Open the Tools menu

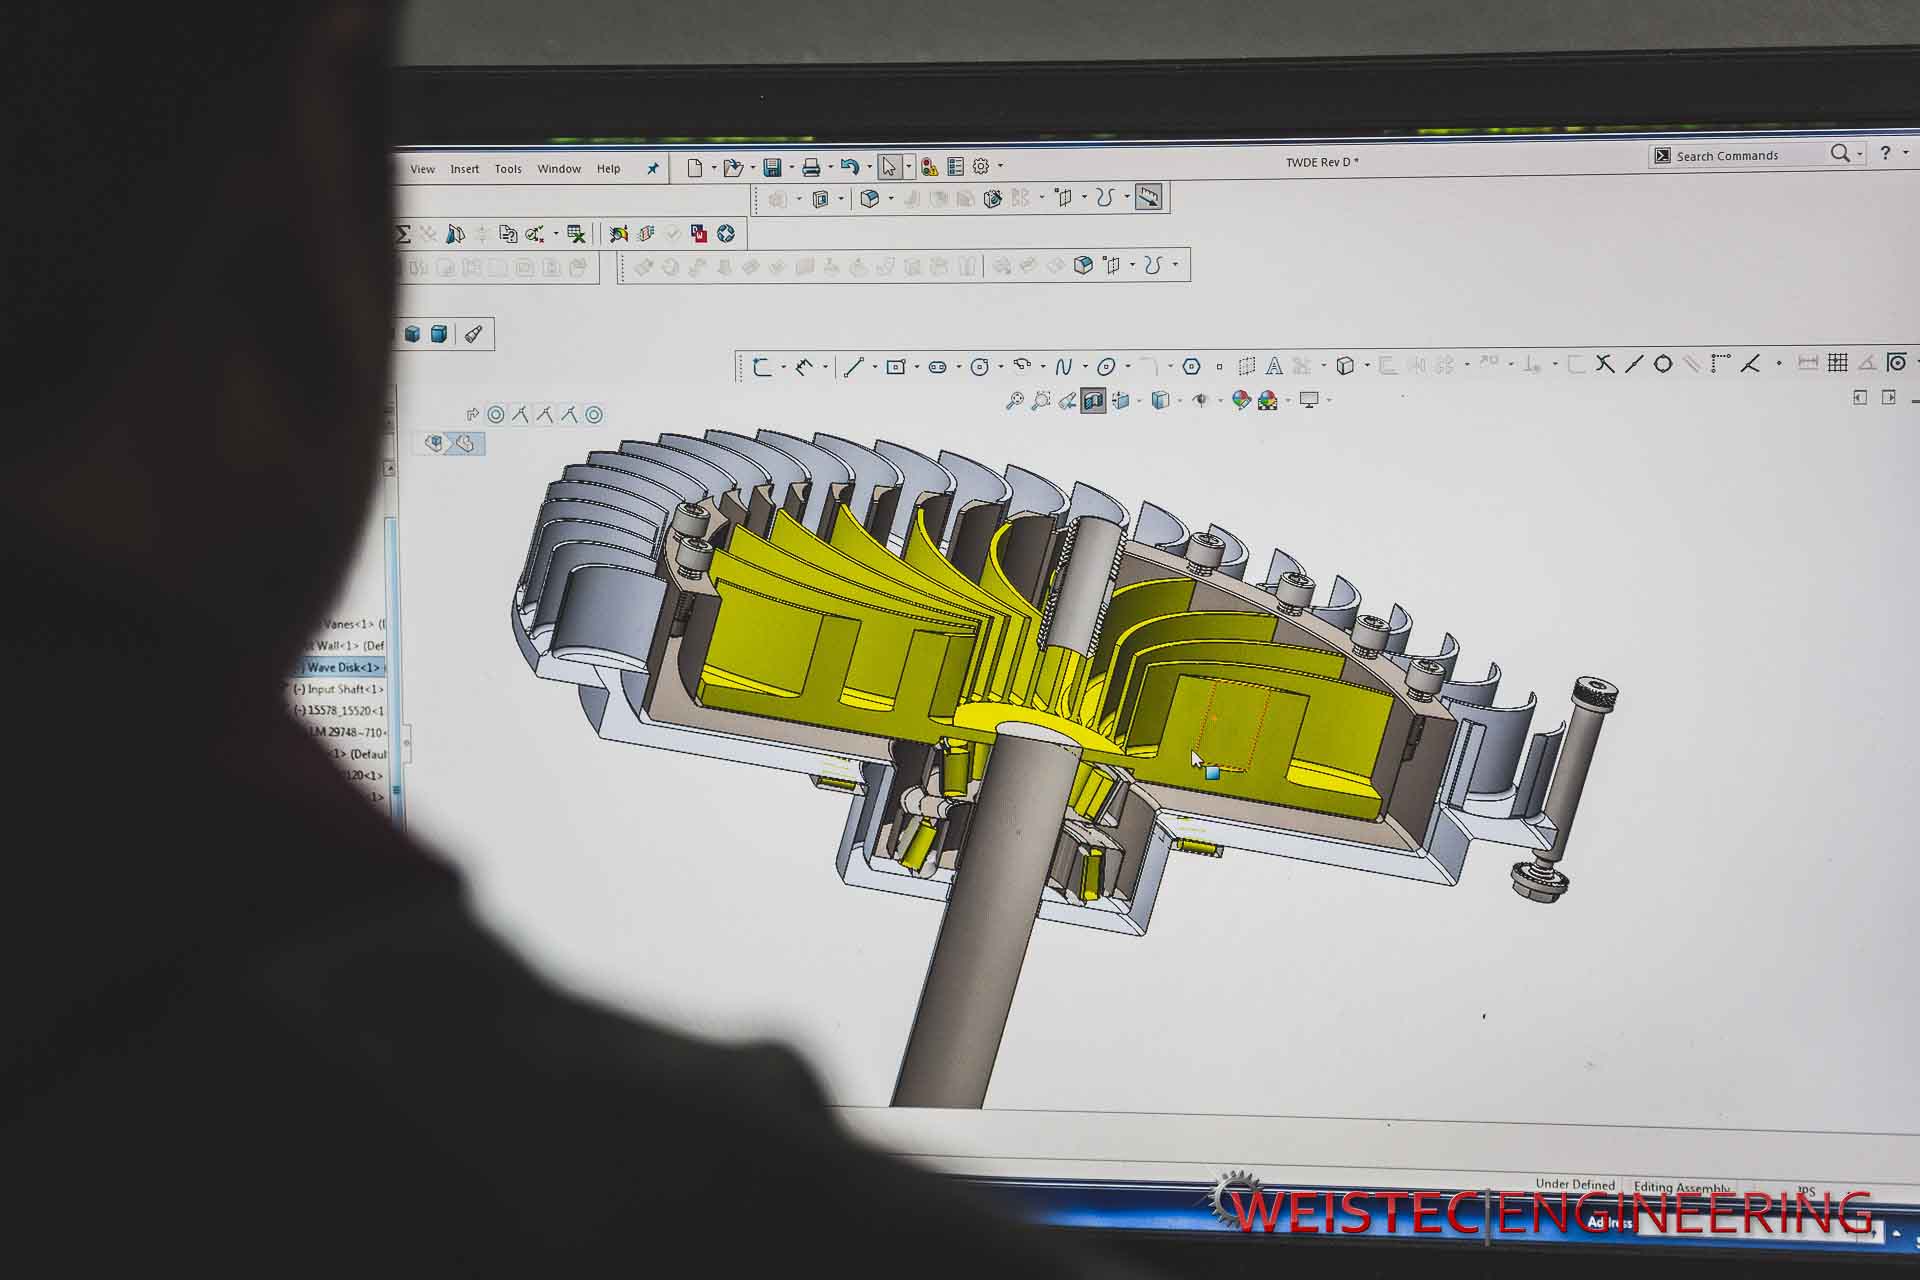508,169
